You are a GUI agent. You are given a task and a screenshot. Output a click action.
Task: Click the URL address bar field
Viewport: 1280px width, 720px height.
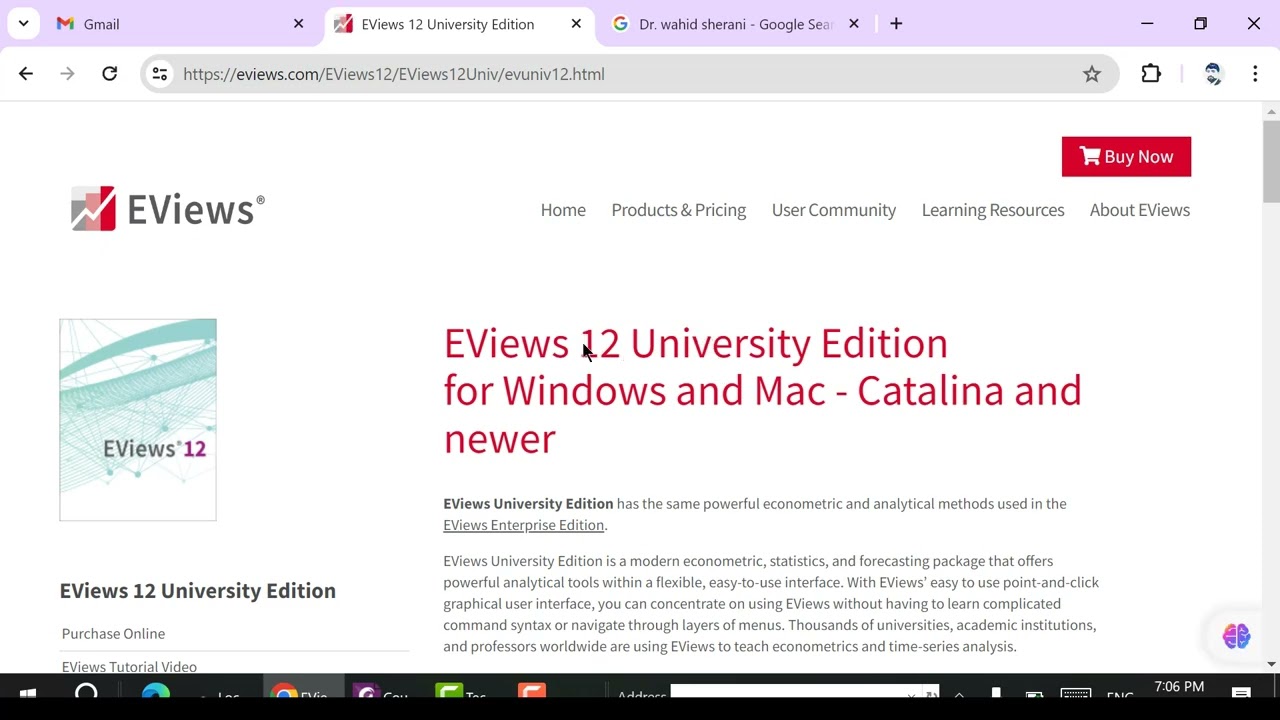[x=630, y=74]
